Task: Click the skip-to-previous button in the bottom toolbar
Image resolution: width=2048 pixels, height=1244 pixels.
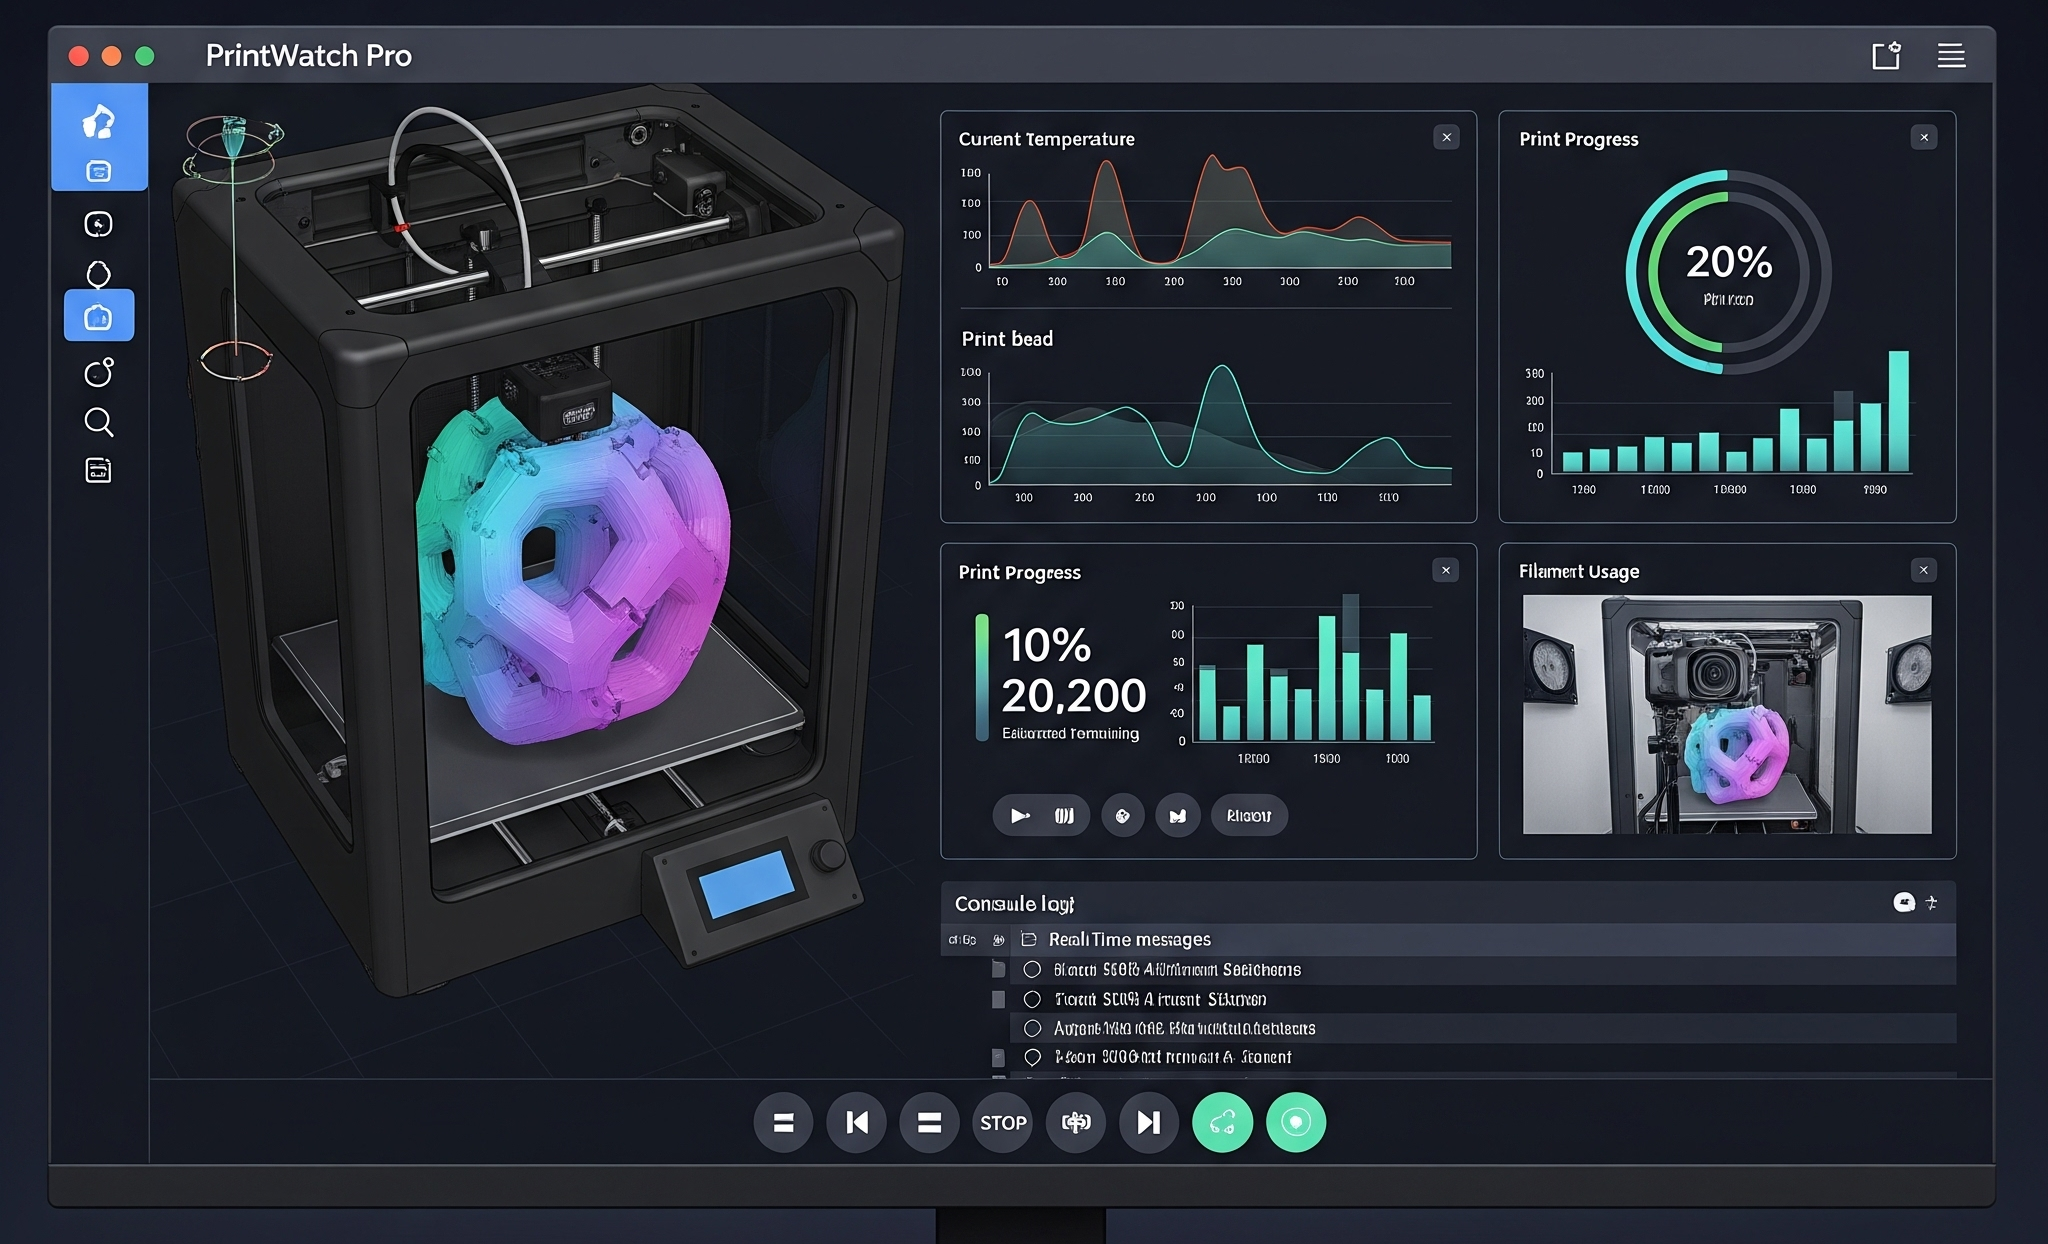Action: (x=857, y=1123)
